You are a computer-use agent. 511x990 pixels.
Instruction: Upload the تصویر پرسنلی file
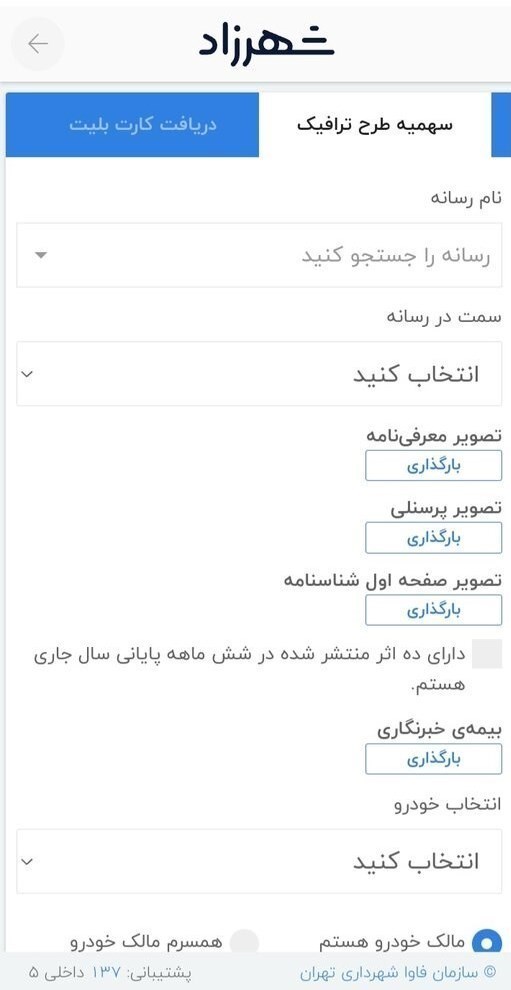click(433, 538)
